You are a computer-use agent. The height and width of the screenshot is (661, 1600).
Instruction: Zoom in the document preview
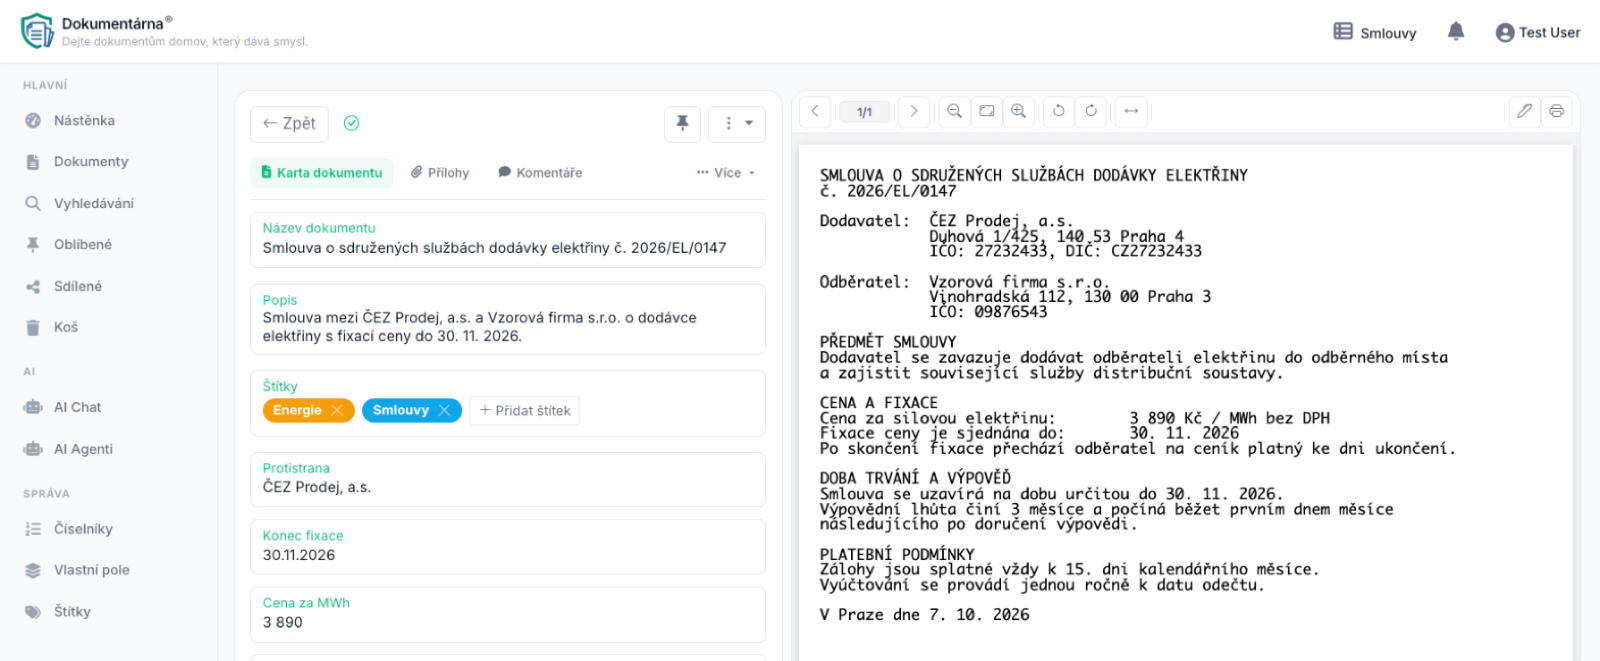[x=1019, y=111]
